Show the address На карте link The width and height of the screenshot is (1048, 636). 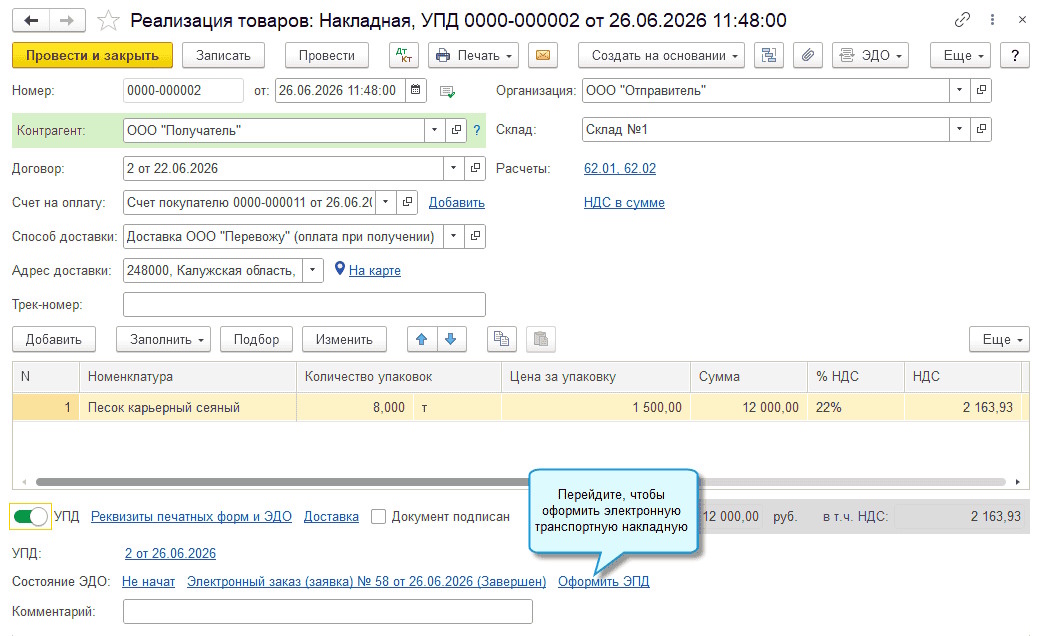(x=375, y=271)
